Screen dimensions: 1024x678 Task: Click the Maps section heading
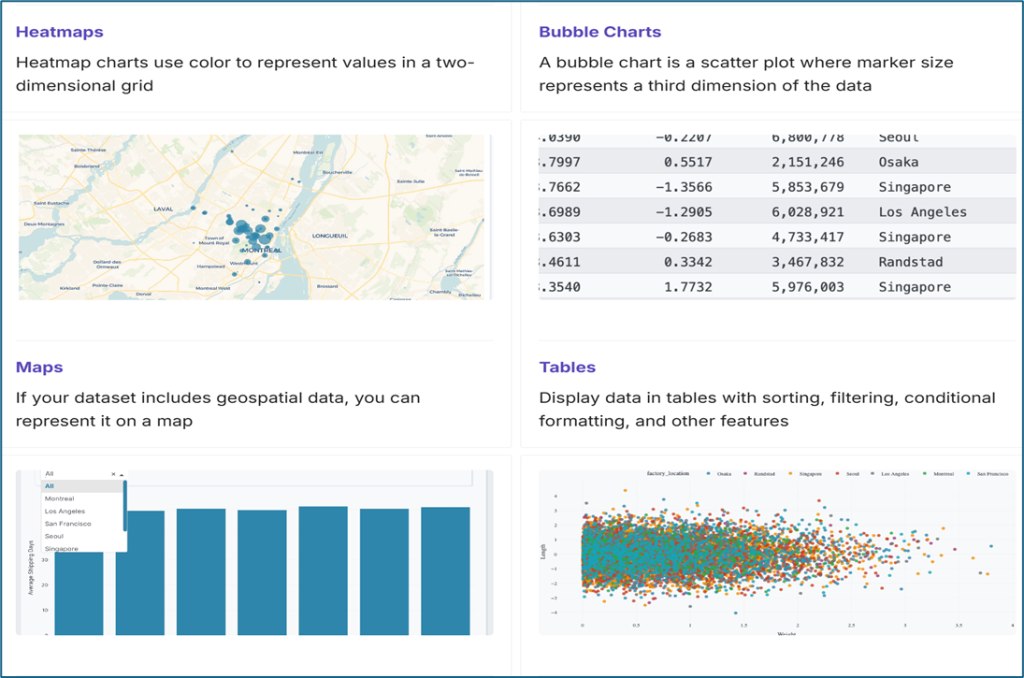pyautogui.click(x=39, y=367)
